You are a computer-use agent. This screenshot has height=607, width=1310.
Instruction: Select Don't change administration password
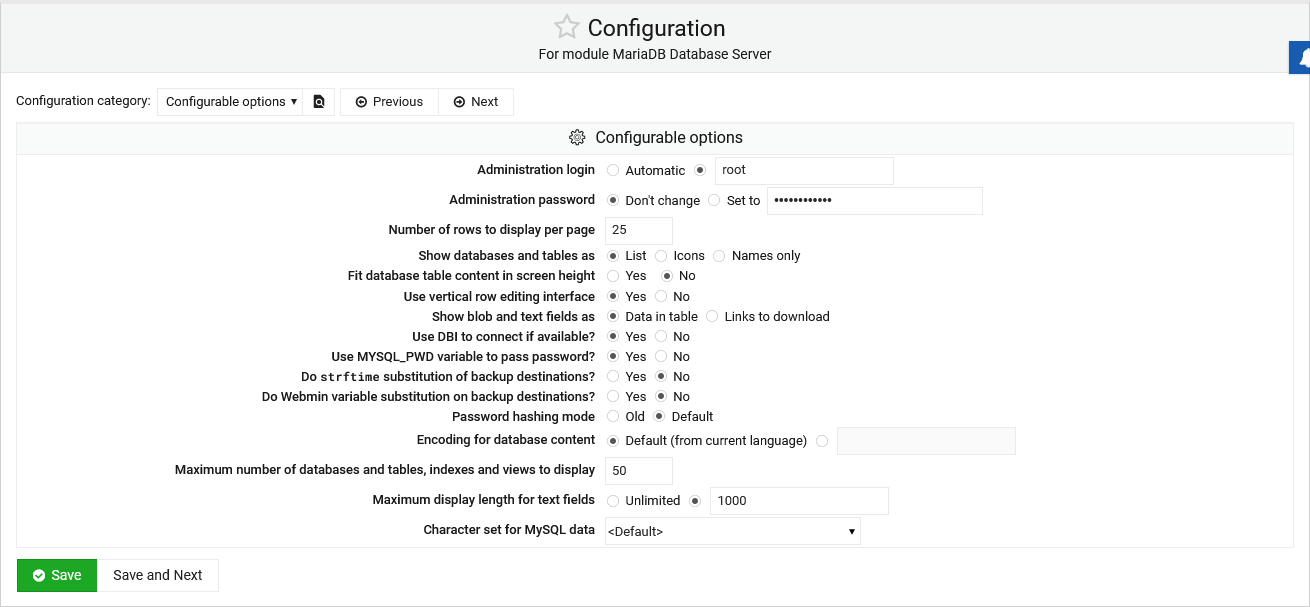[x=613, y=200]
